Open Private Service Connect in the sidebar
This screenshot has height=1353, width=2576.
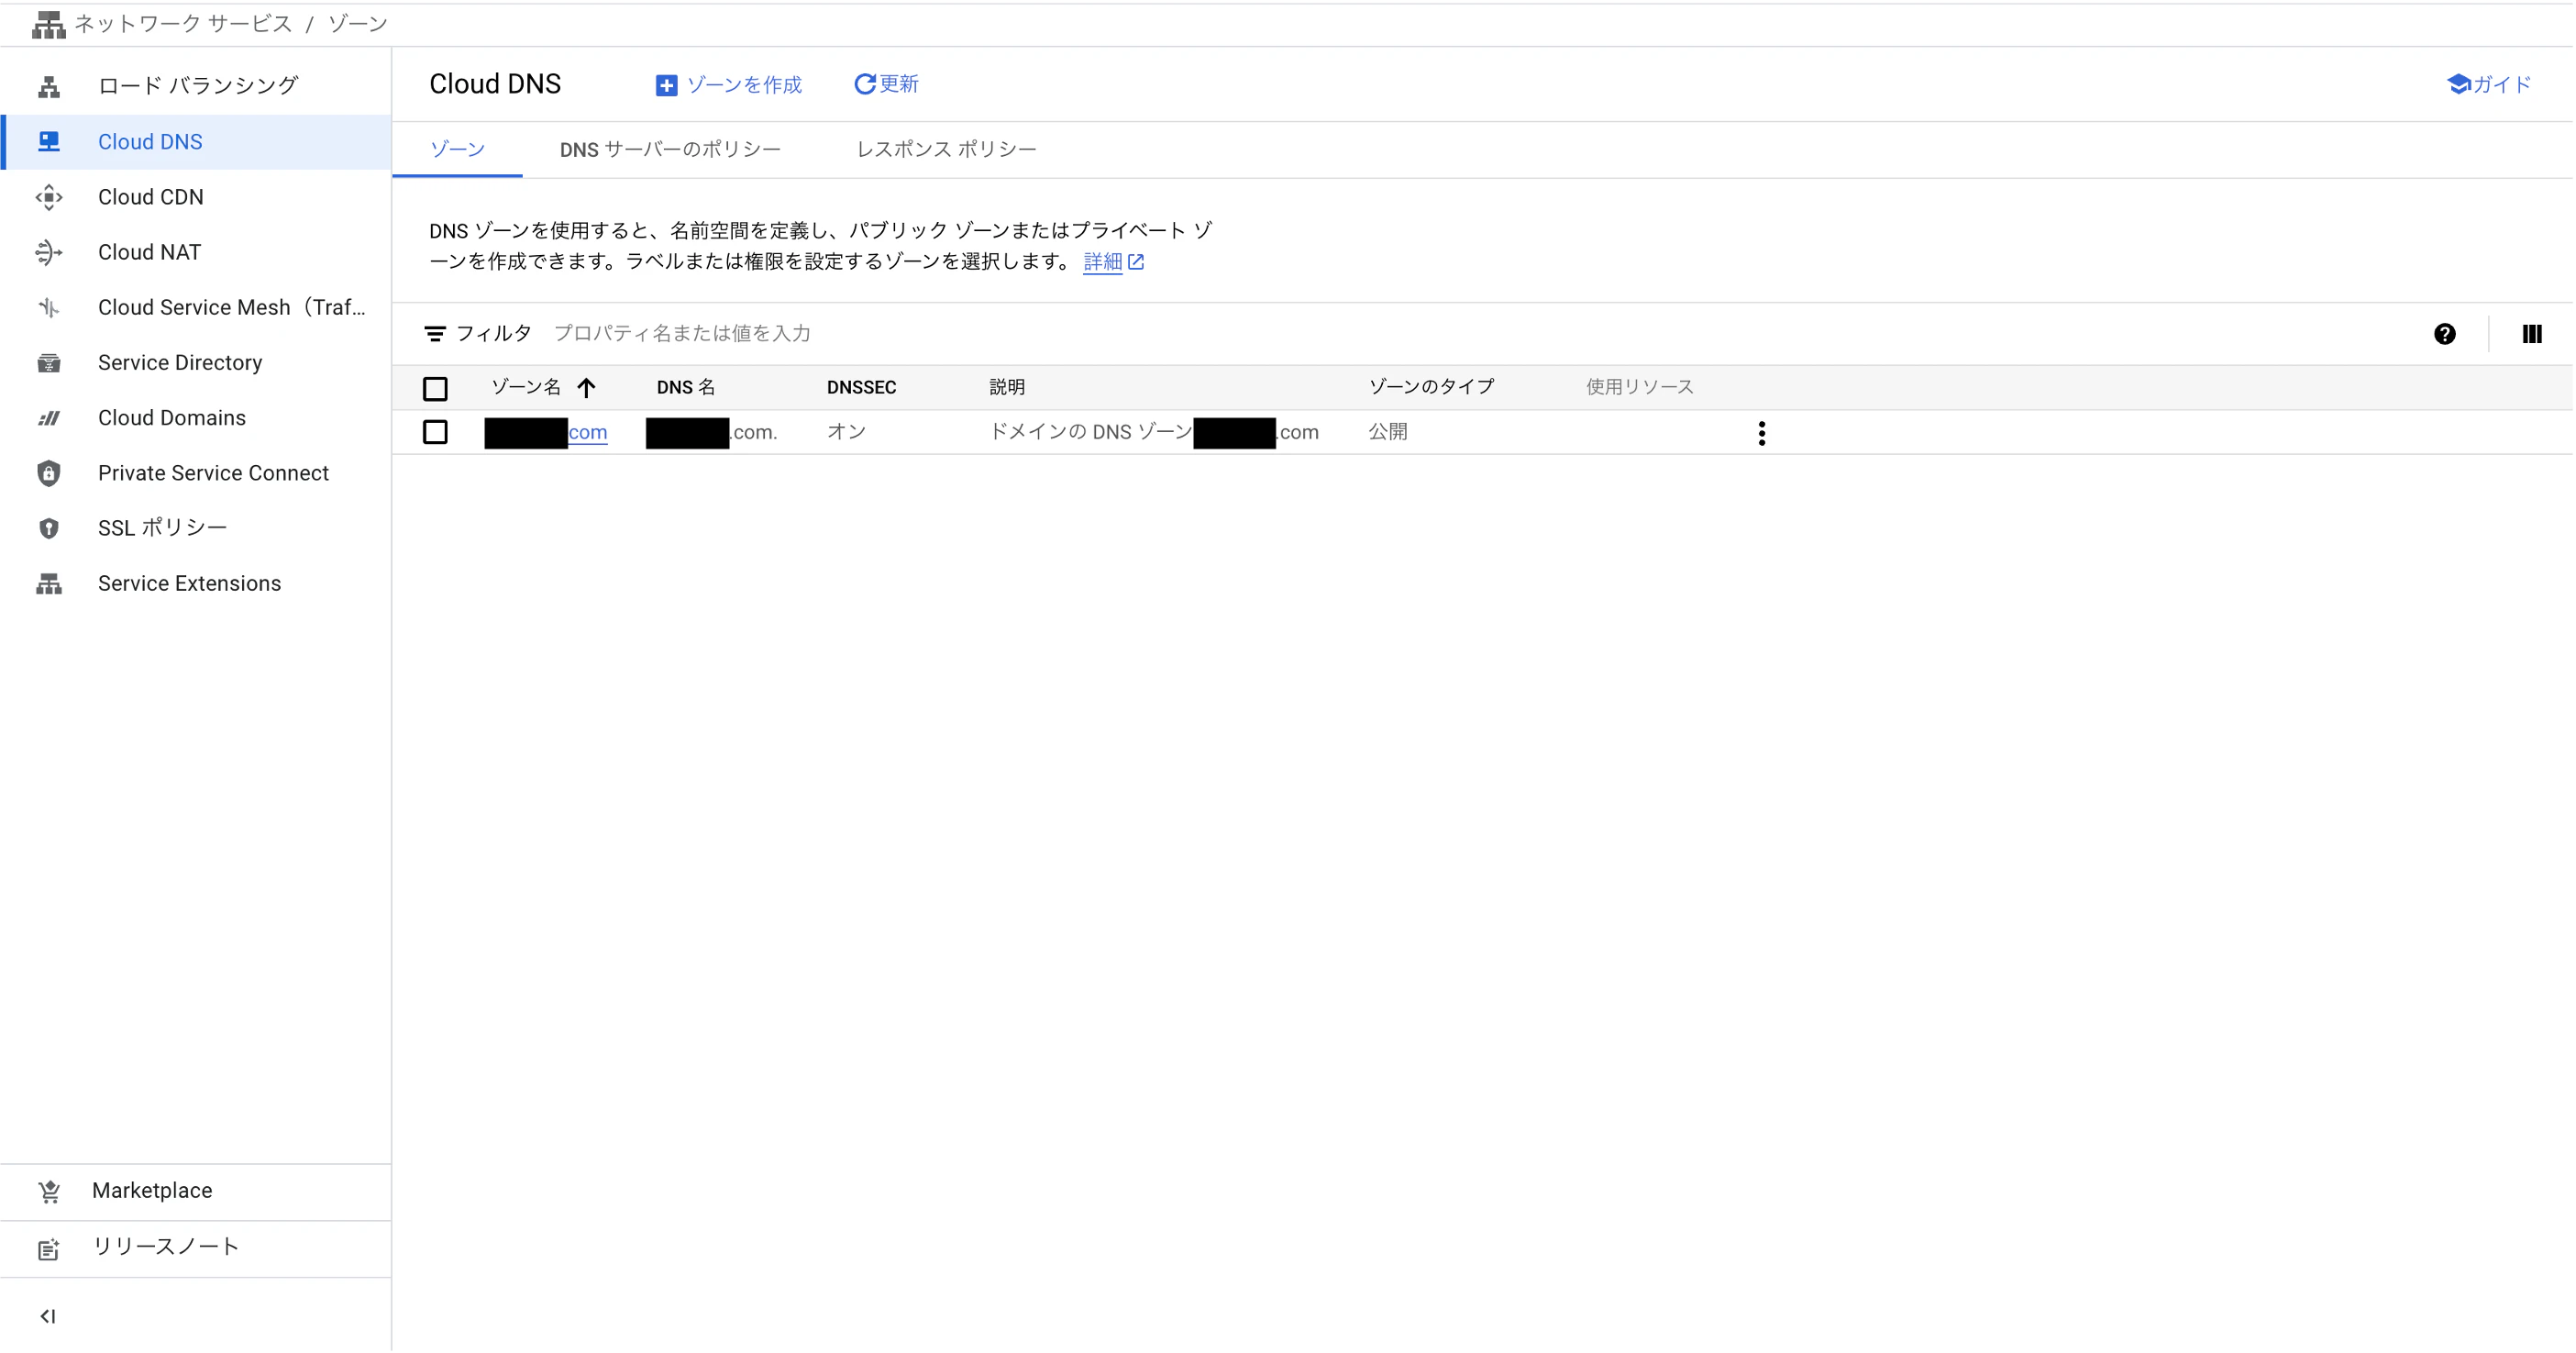point(196,473)
